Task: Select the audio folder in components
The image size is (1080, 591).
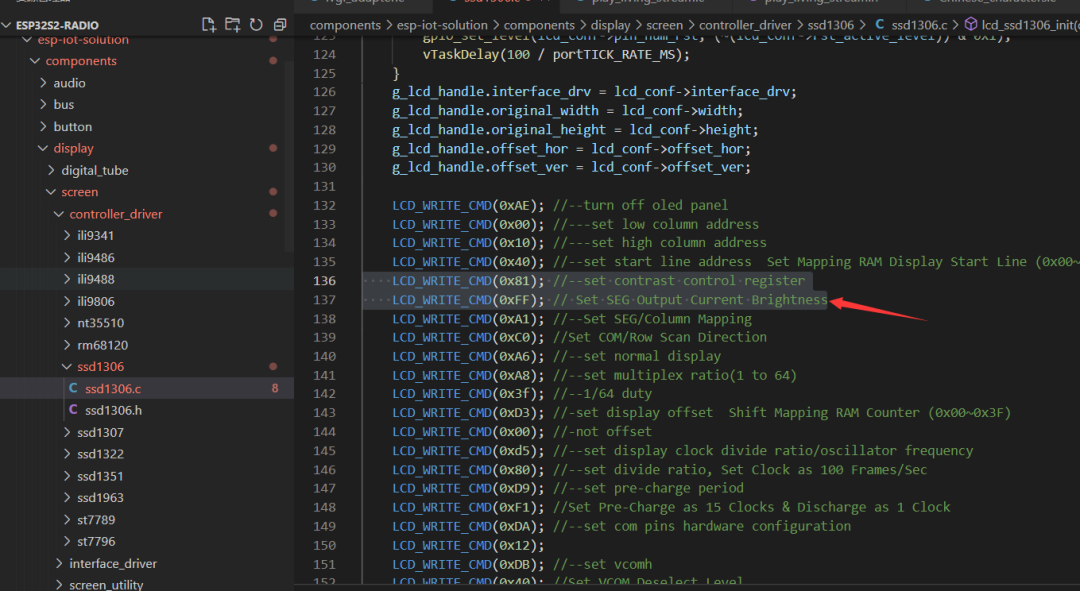Action: [70, 83]
